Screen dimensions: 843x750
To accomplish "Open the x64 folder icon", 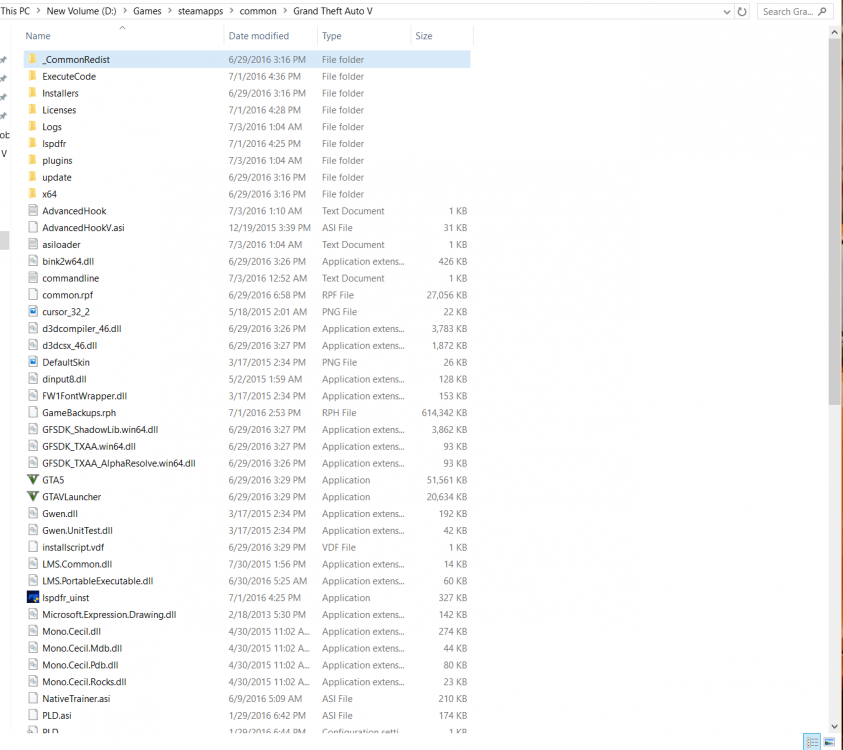I will pos(34,194).
